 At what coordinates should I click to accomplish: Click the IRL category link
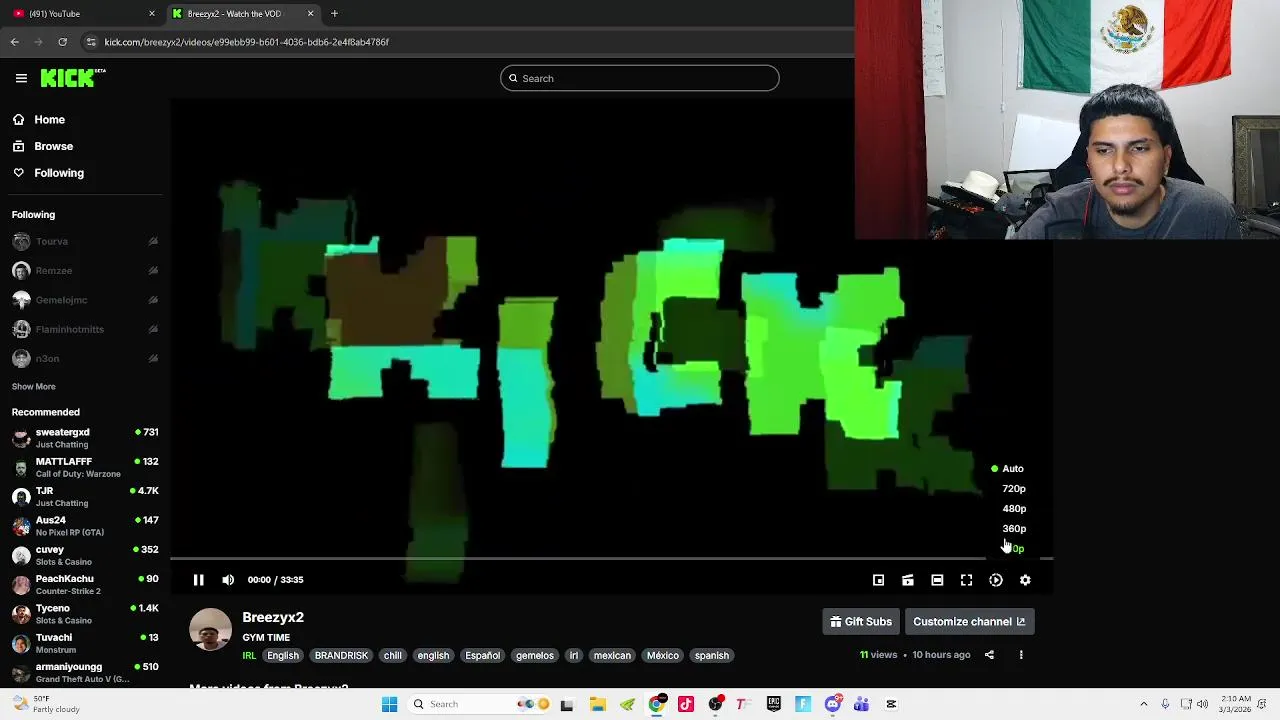249,656
